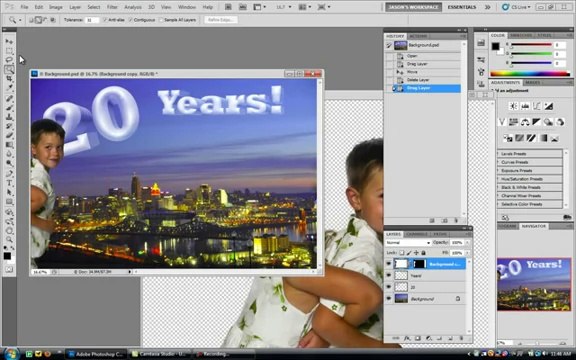Screen dimensions: 576x360
Task: Select the Path Selection tool
Action: click(x=9, y=192)
